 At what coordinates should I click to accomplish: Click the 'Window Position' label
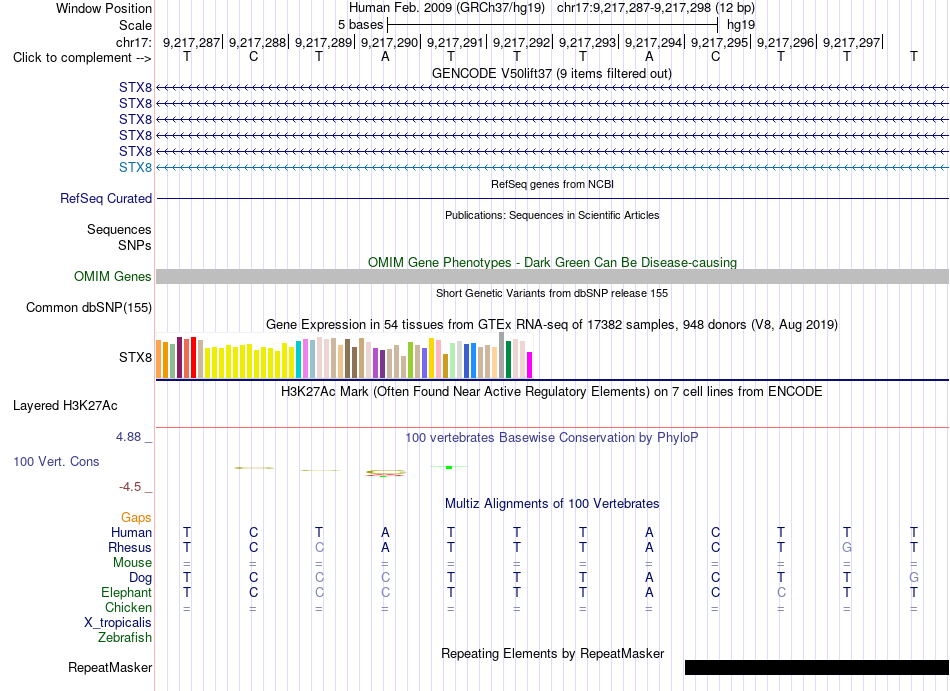pos(104,8)
